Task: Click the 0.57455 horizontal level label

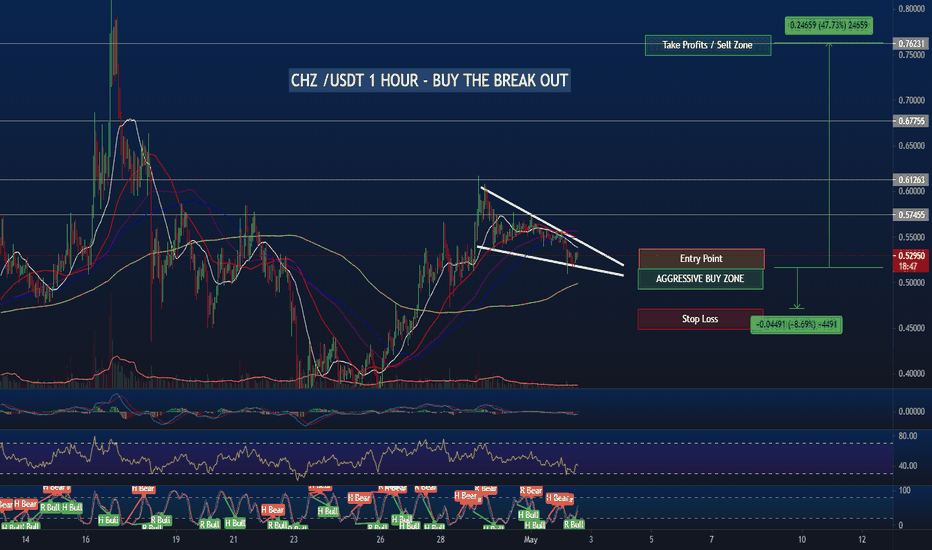Action: pos(911,215)
